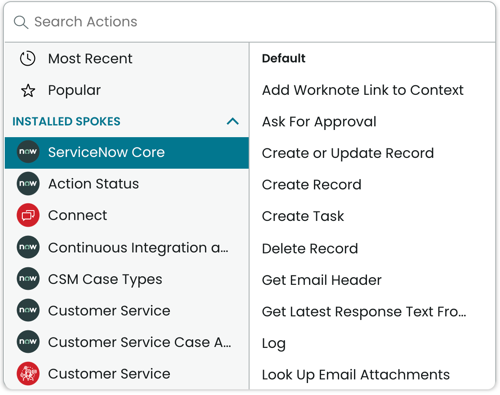Click the Most Recent clock icon
The height and width of the screenshot is (395, 500).
click(28, 59)
